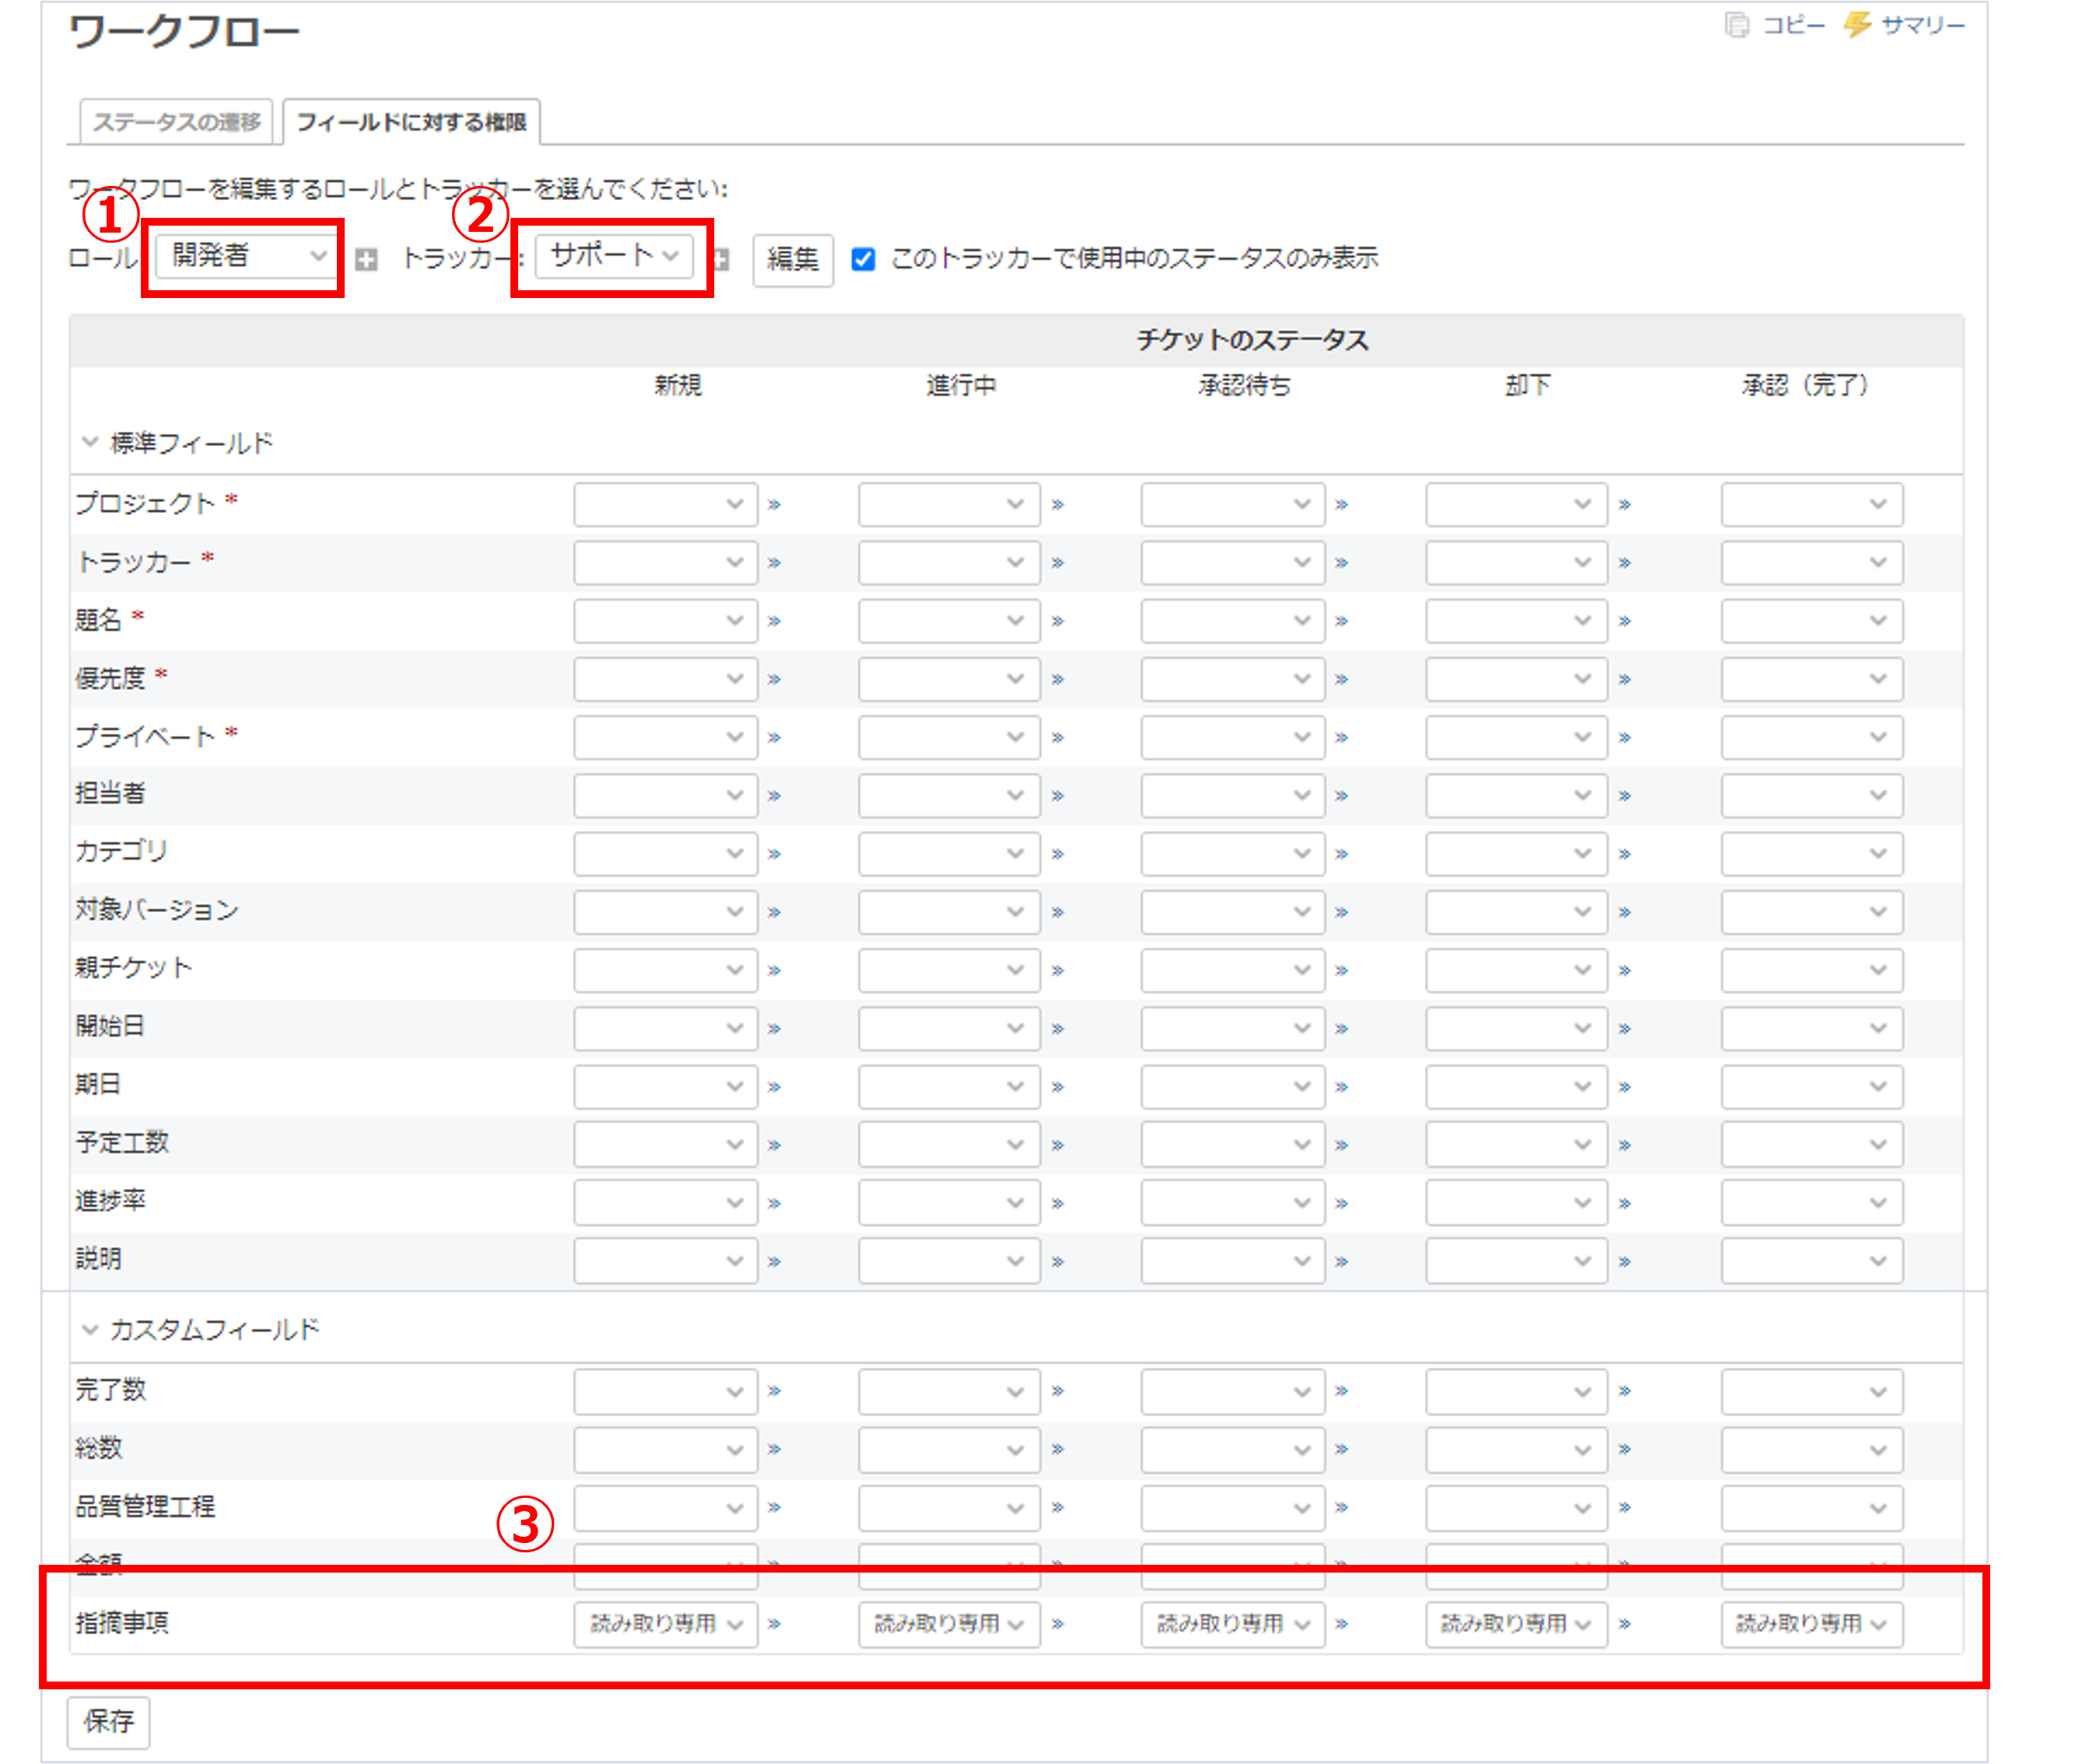Click copy arrow in 開始日 row 進行中 column
Image resolution: width=2082 pixels, height=1764 pixels.
tap(1058, 1029)
